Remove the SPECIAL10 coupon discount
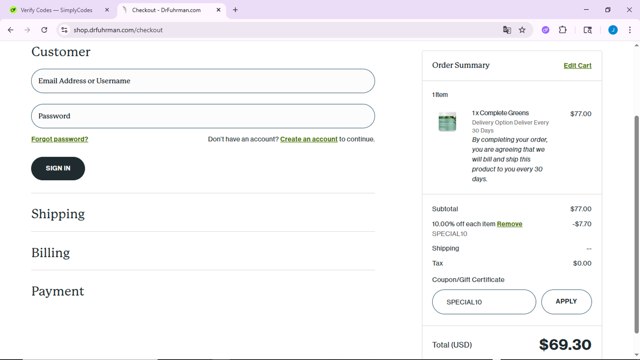 pos(509,224)
